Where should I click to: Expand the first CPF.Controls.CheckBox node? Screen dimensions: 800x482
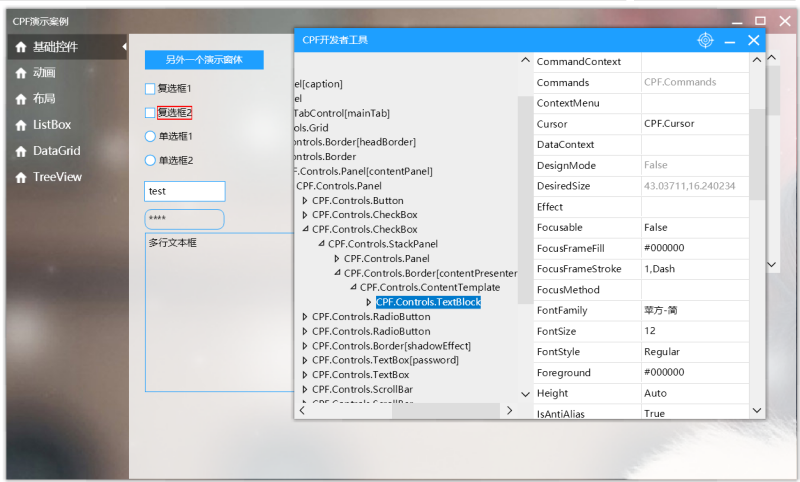[305, 215]
